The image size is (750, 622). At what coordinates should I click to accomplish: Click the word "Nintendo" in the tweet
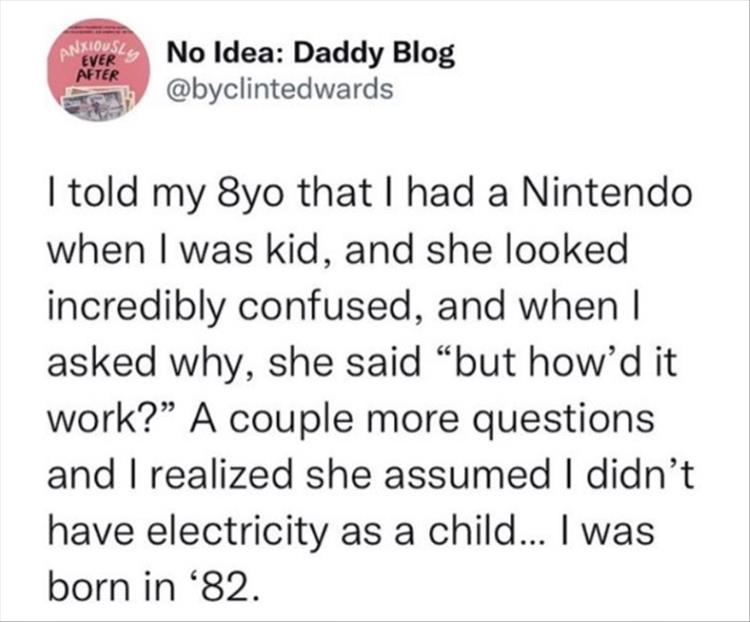pyautogui.click(x=609, y=193)
